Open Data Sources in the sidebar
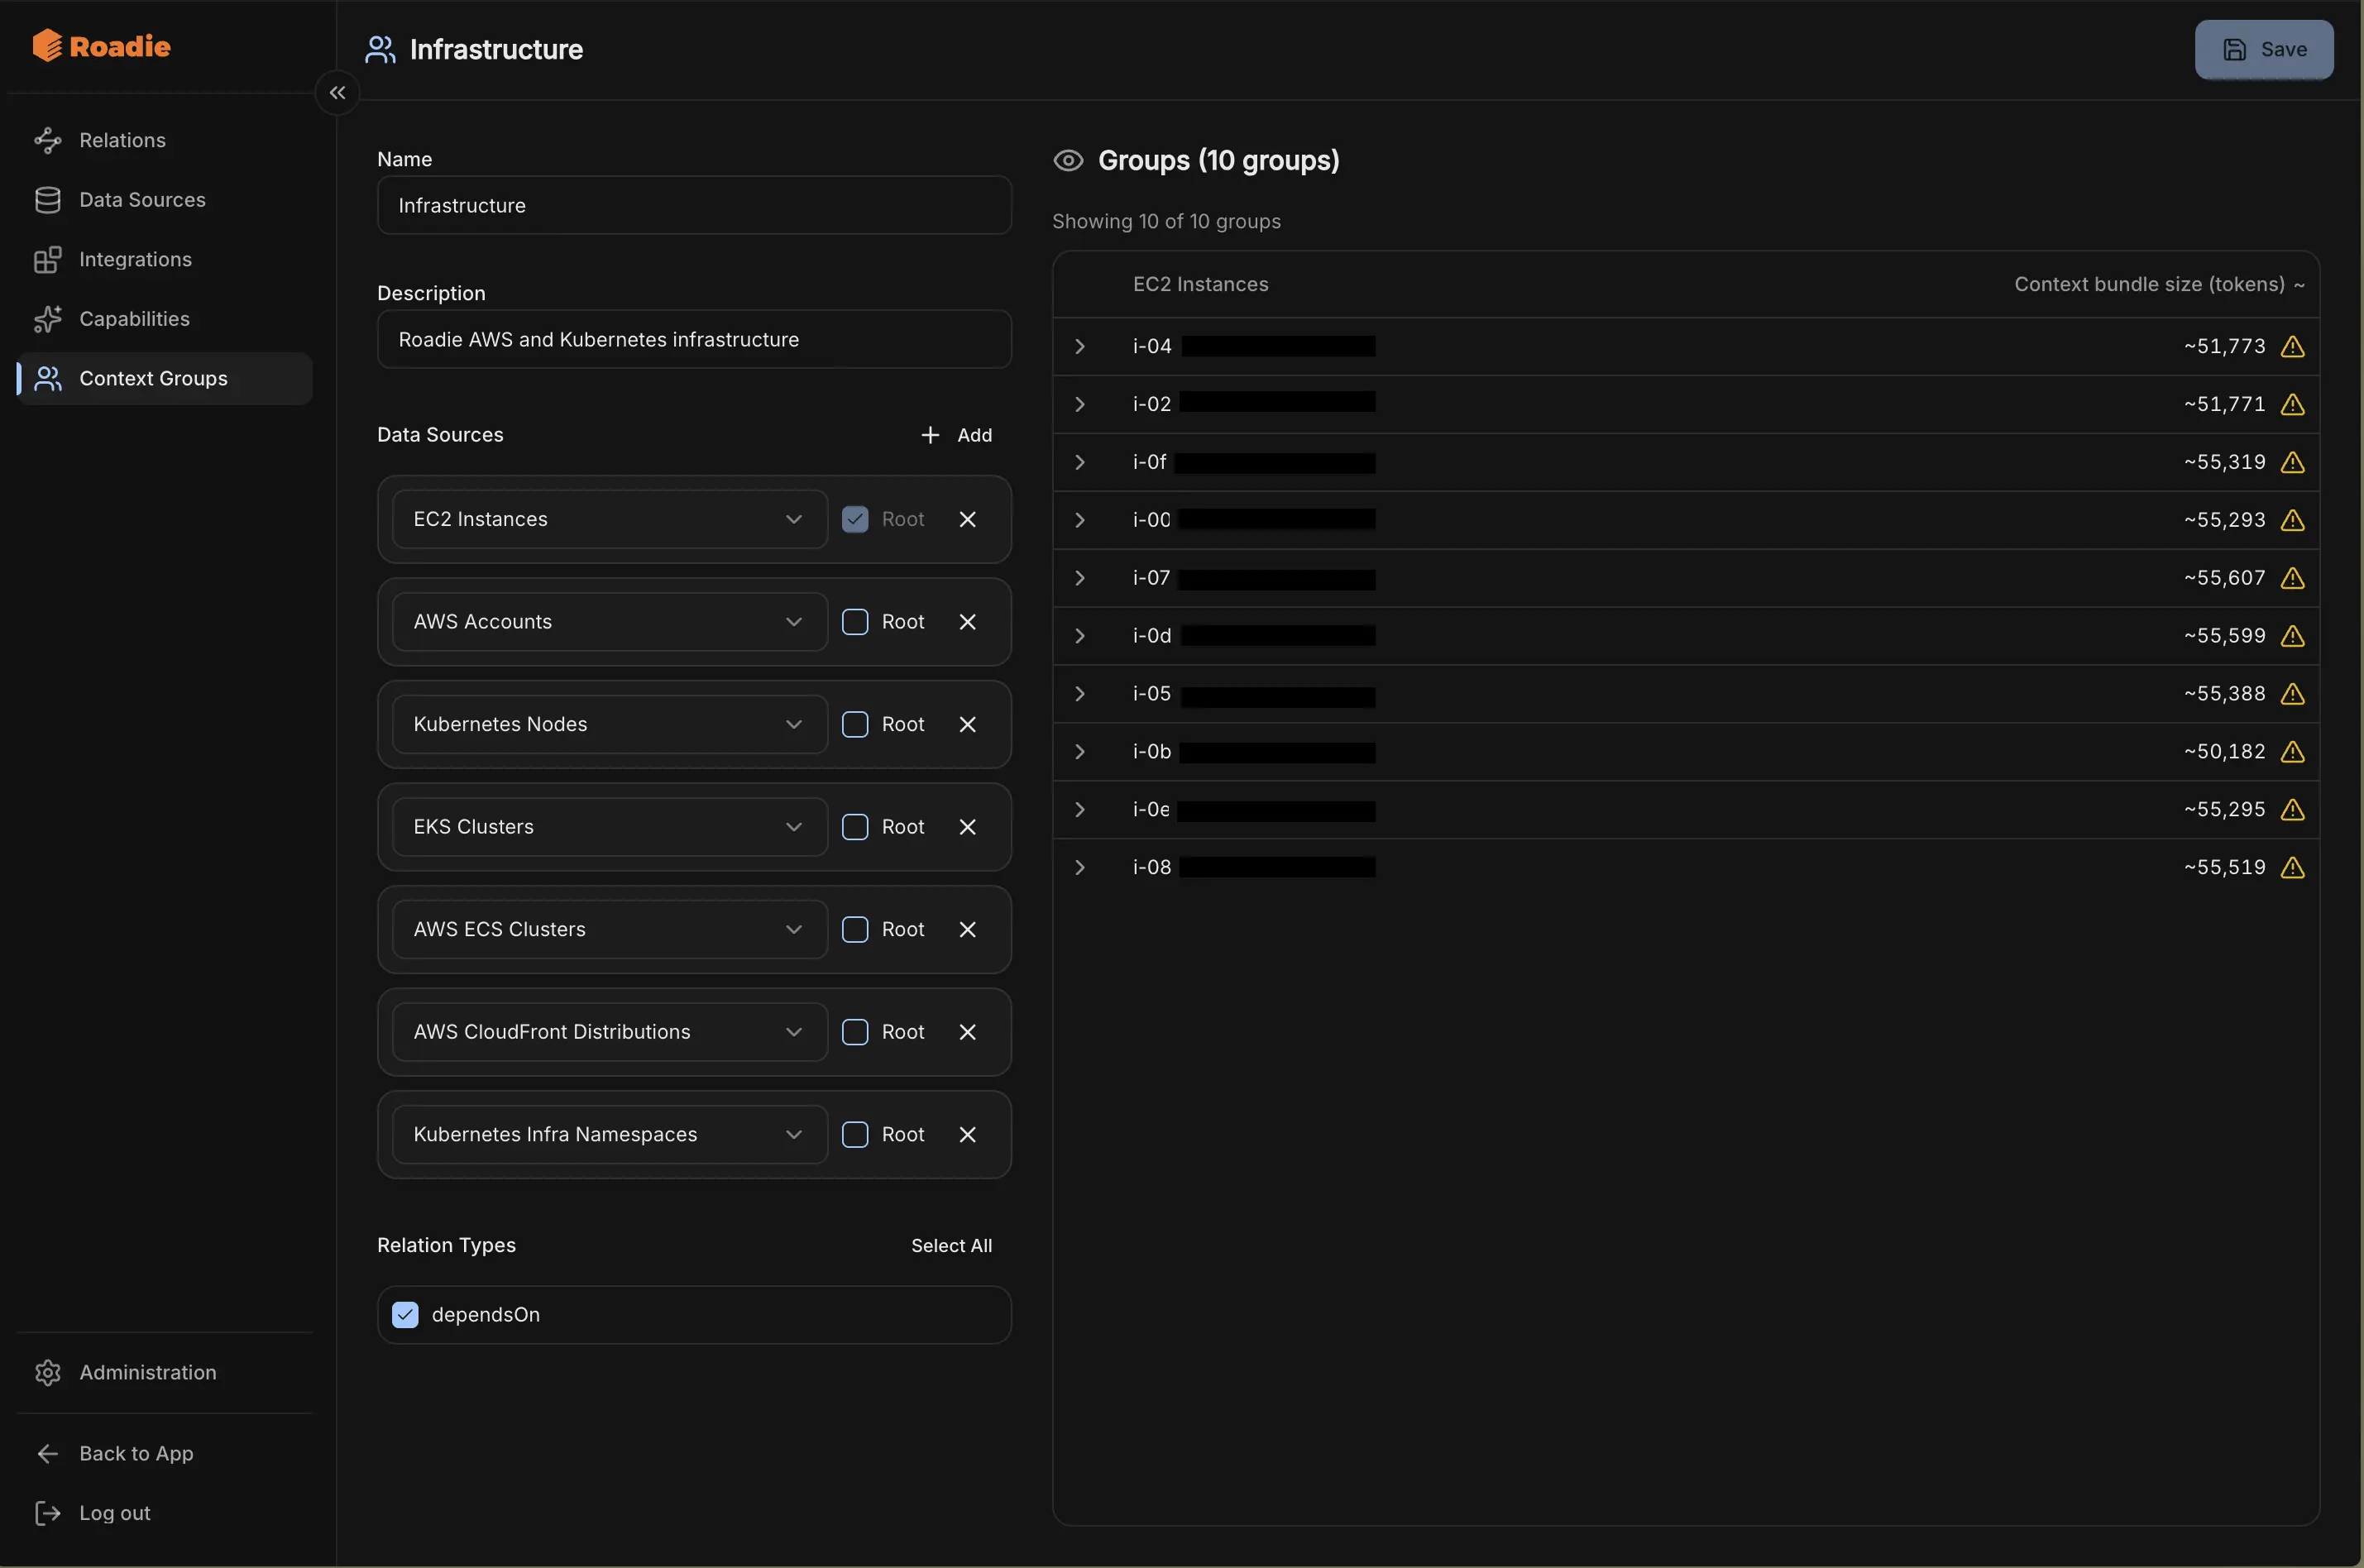The height and width of the screenshot is (1568, 2364). click(x=164, y=200)
